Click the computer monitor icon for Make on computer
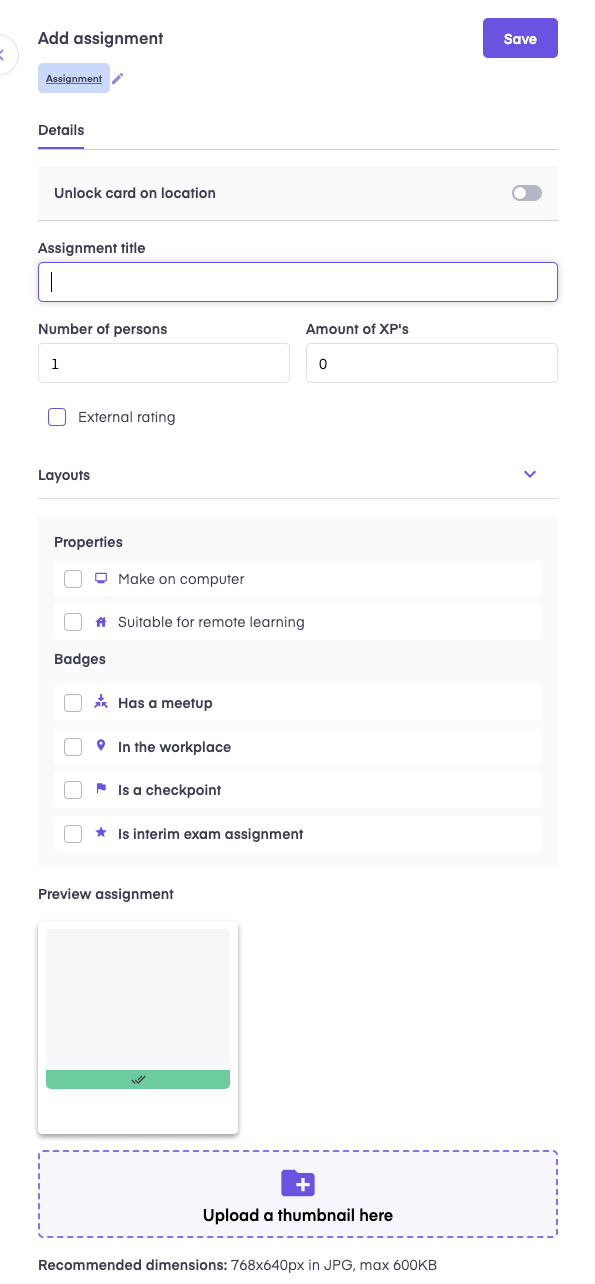The image size is (595, 1284). point(100,578)
